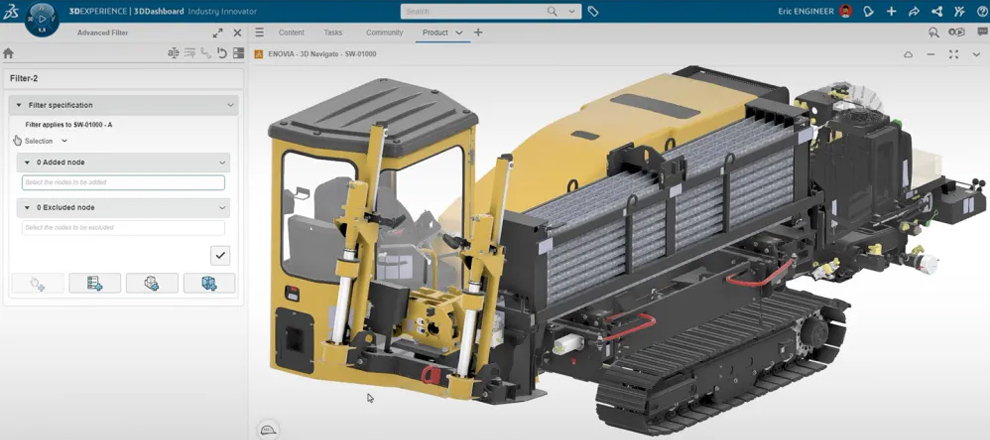This screenshot has width=990, height=440.
Task: Open the 3DEXPERIENCE compass
Action: click(42, 20)
